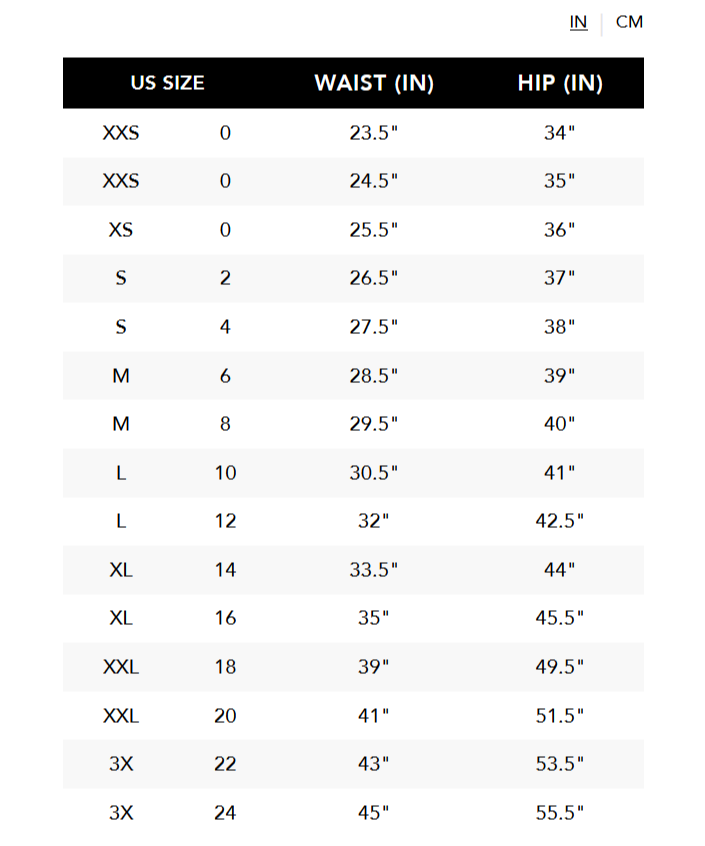Click the 35" waist value in size 16 row
Image resolution: width=705 pixels, height=846 pixels.
pos(373,618)
